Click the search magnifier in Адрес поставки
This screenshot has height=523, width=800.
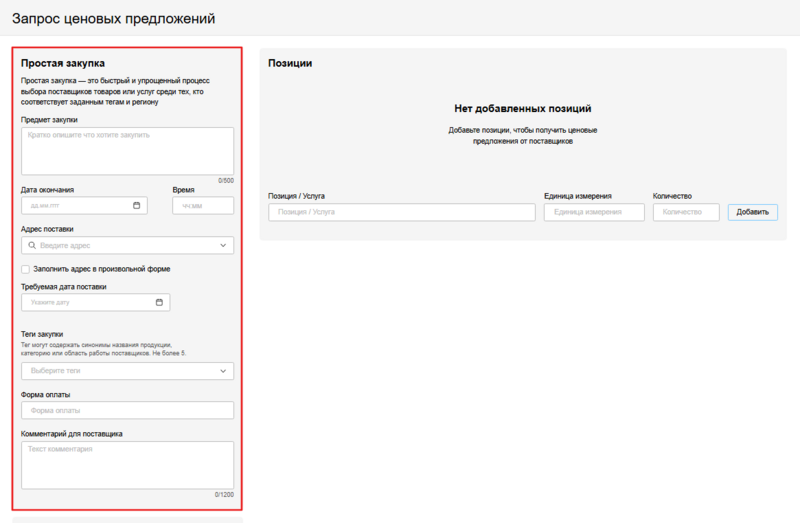coord(32,245)
